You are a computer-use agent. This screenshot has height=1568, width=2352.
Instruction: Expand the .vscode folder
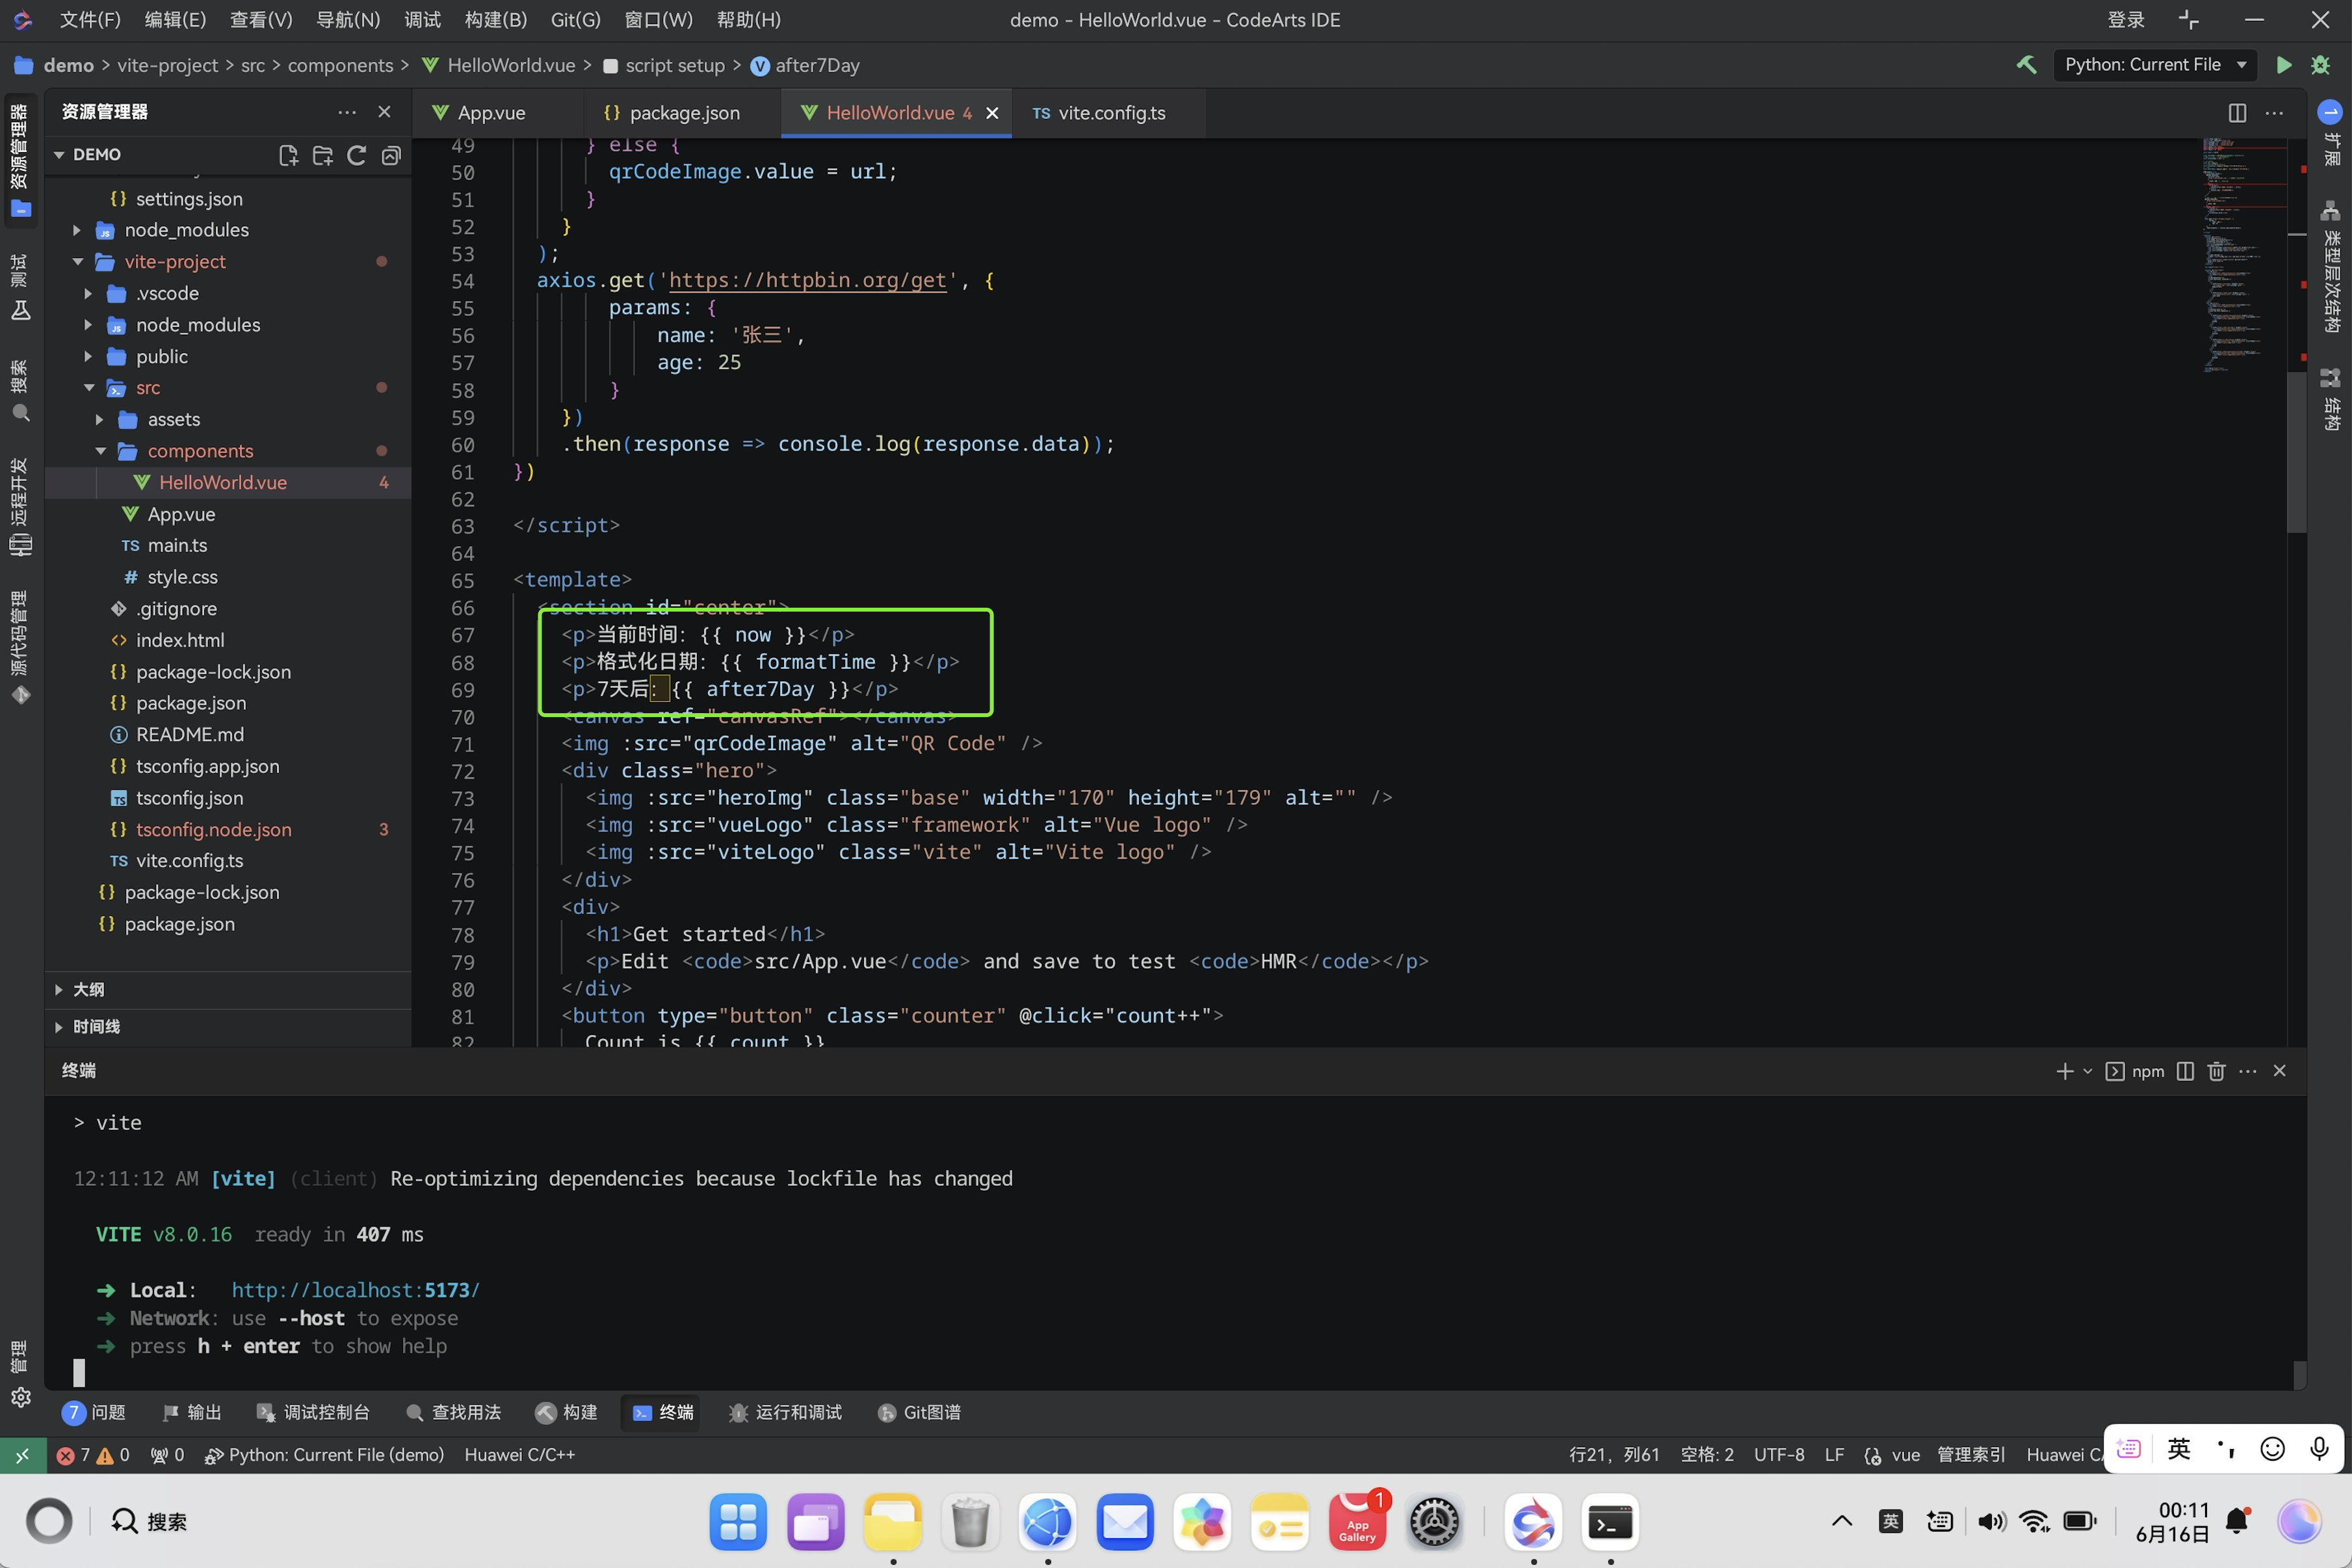coord(89,294)
